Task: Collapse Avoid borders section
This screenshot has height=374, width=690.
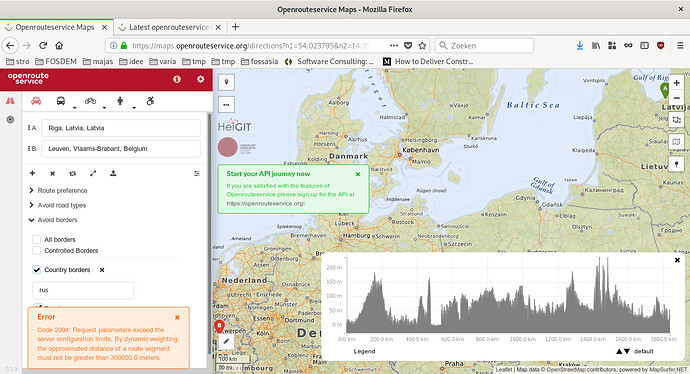Action: [53, 220]
